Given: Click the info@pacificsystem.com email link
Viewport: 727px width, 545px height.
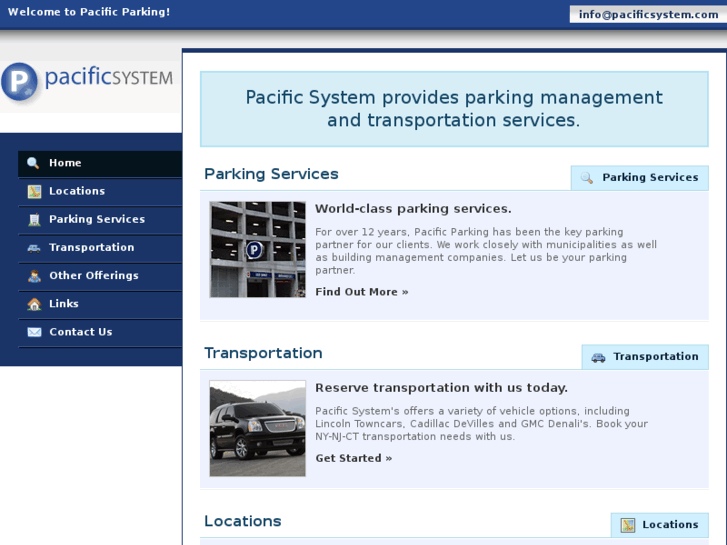Looking at the screenshot, I should click(648, 14).
